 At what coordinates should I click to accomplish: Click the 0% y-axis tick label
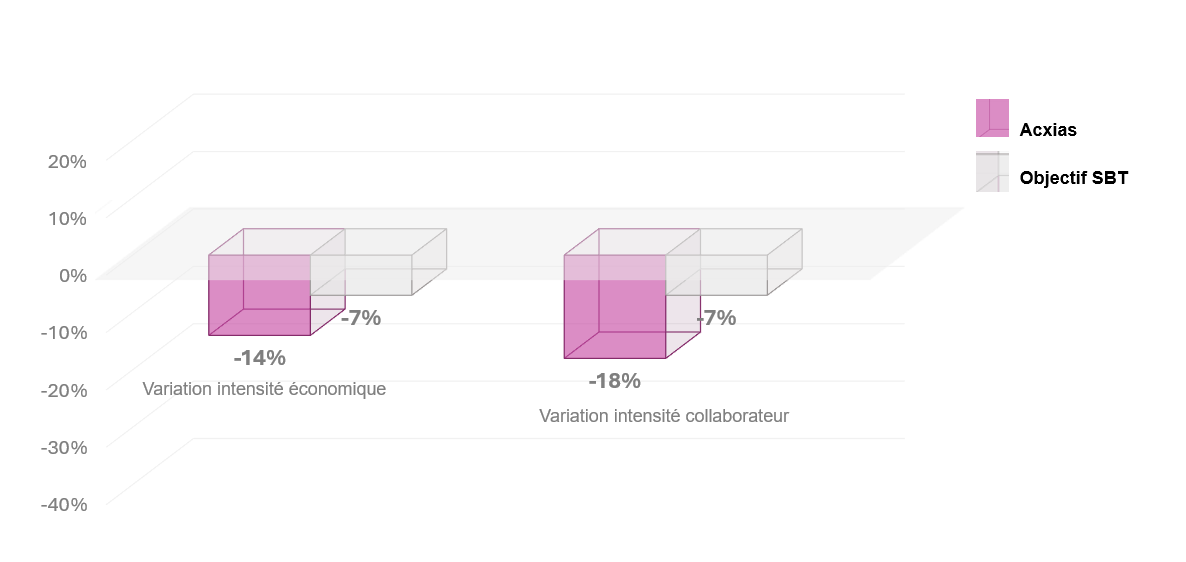tap(73, 275)
